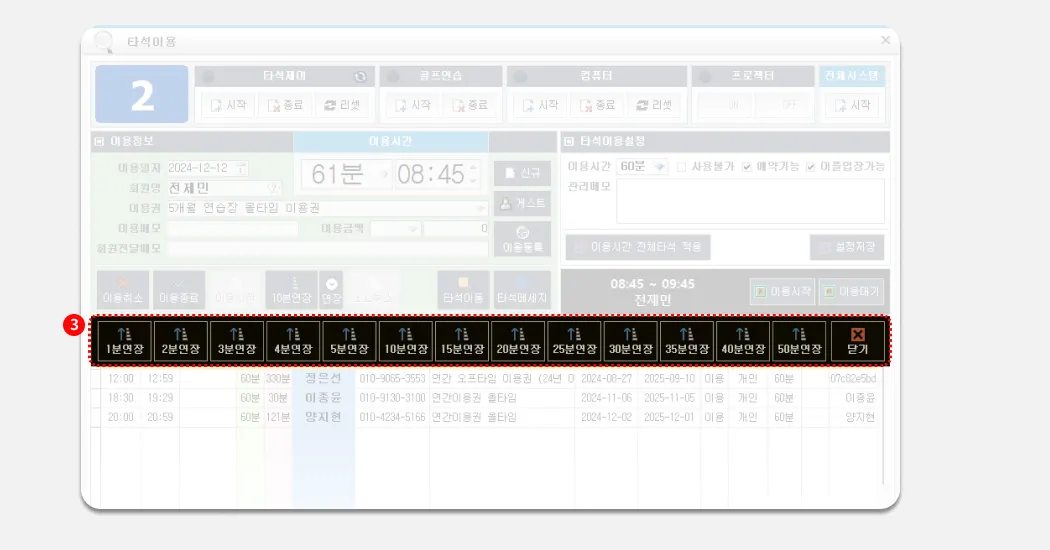Choose the 20분연장 extension button
This screenshot has width=1050, height=550.
click(x=518, y=341)
